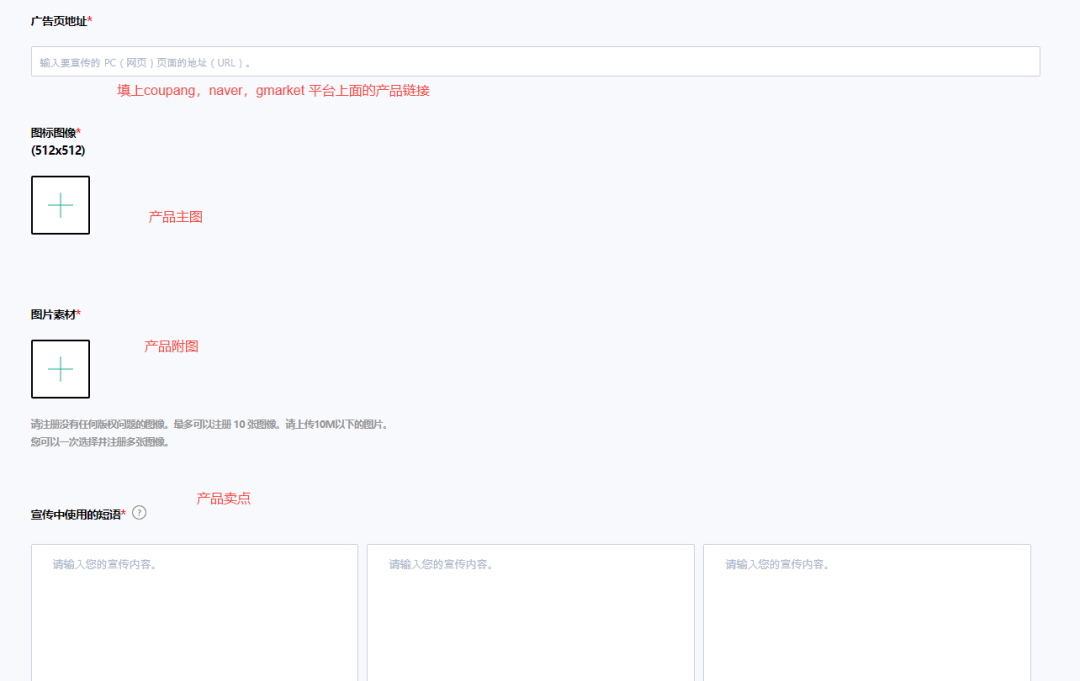Focus the first promotional phrase text box
Screen dimensions: 1080x681
point(194,613)
